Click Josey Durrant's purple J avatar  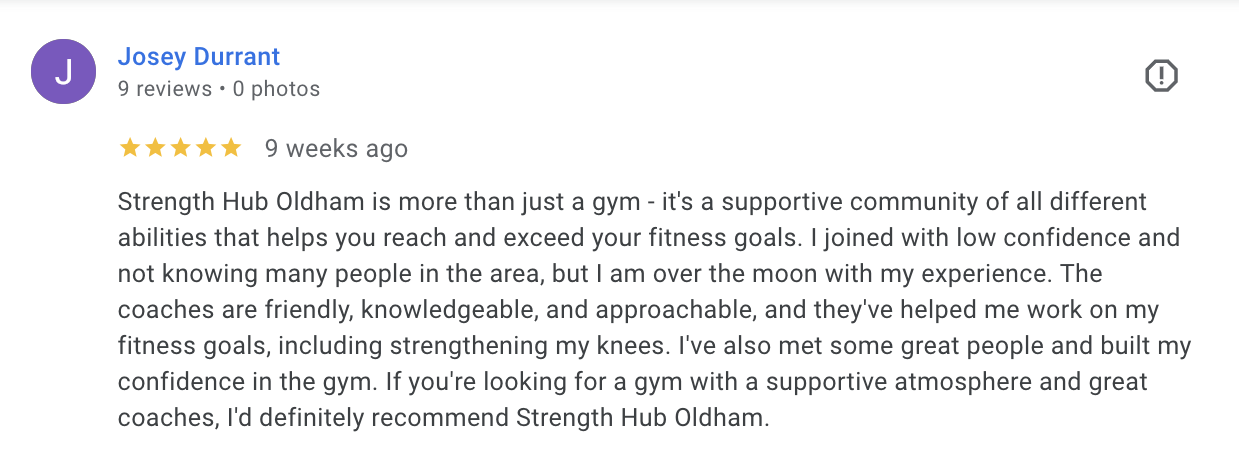tap(64, 72)
